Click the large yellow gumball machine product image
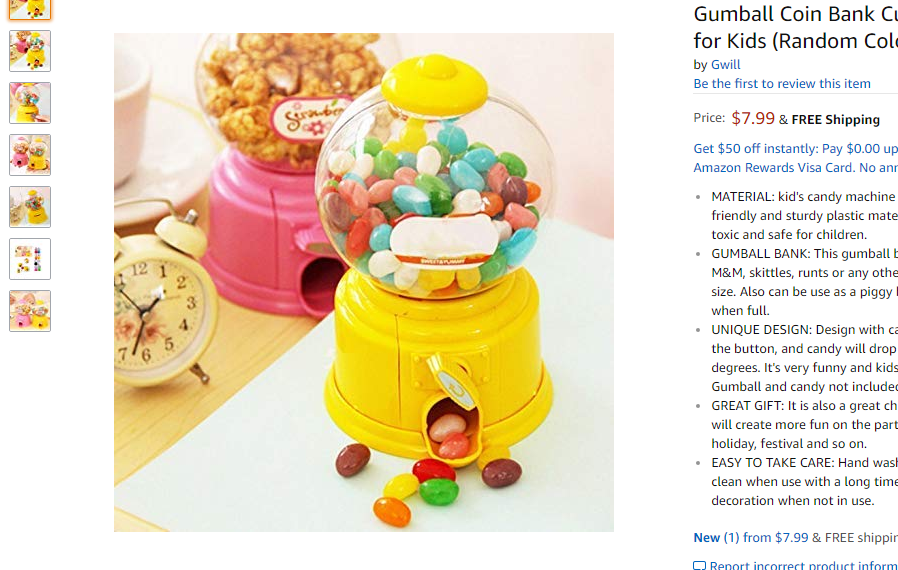 [364, 282]
